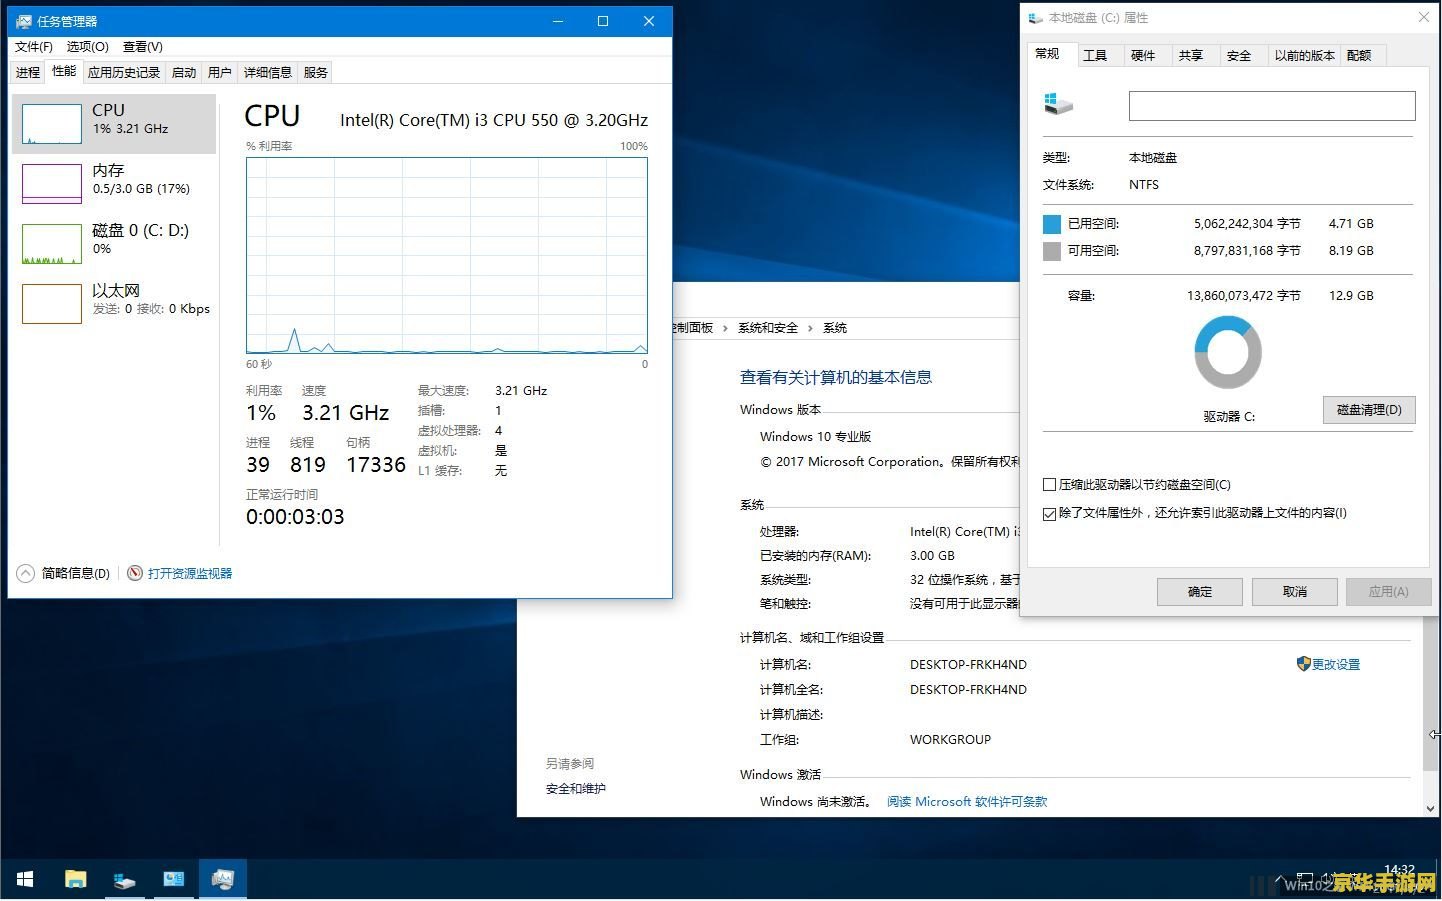Click the disabled Apply button
This screenshot has width=1442, height=901.
coord(1388,592)
